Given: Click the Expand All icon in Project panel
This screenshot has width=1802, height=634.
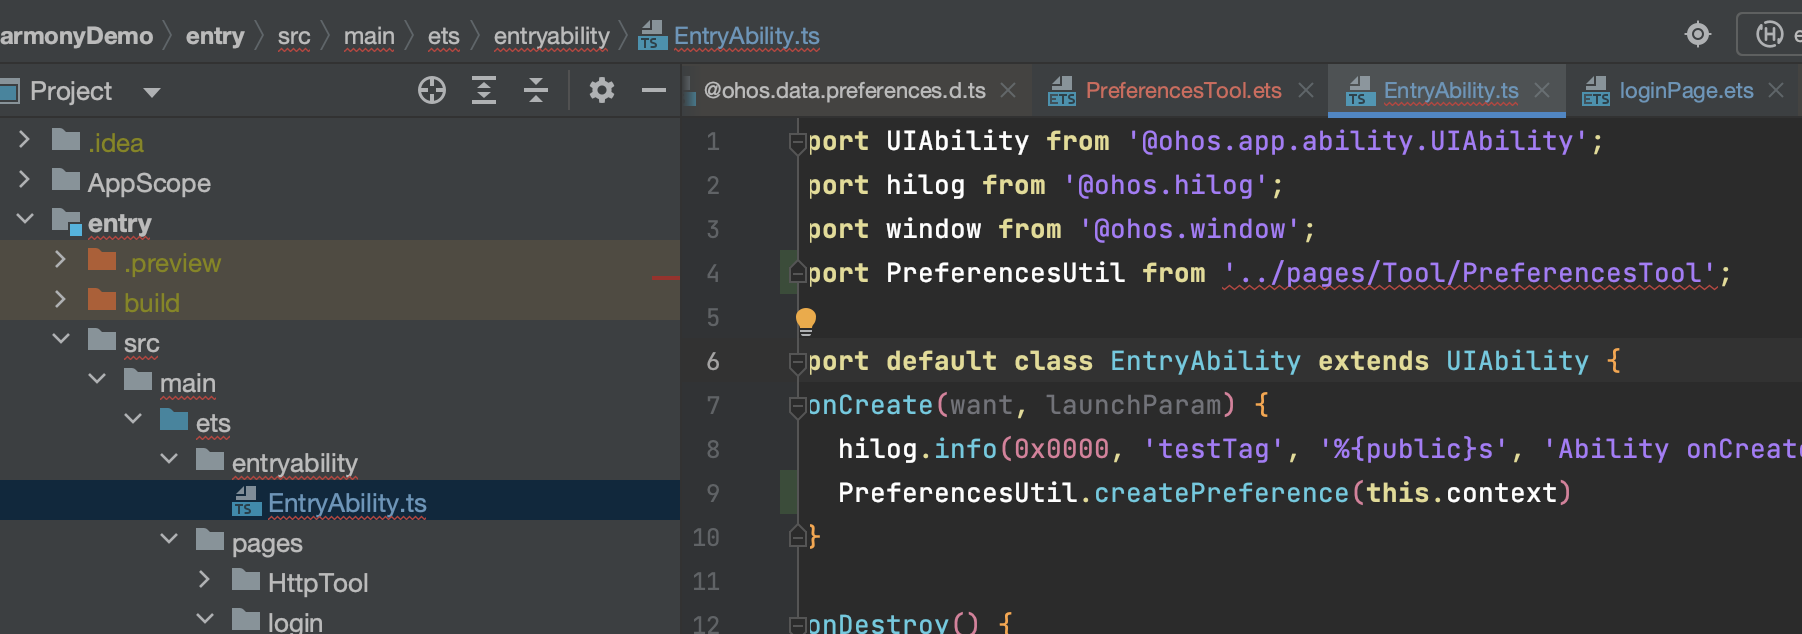Looking at the screenshot, I should pyautogui.click(x=484, y=91).
